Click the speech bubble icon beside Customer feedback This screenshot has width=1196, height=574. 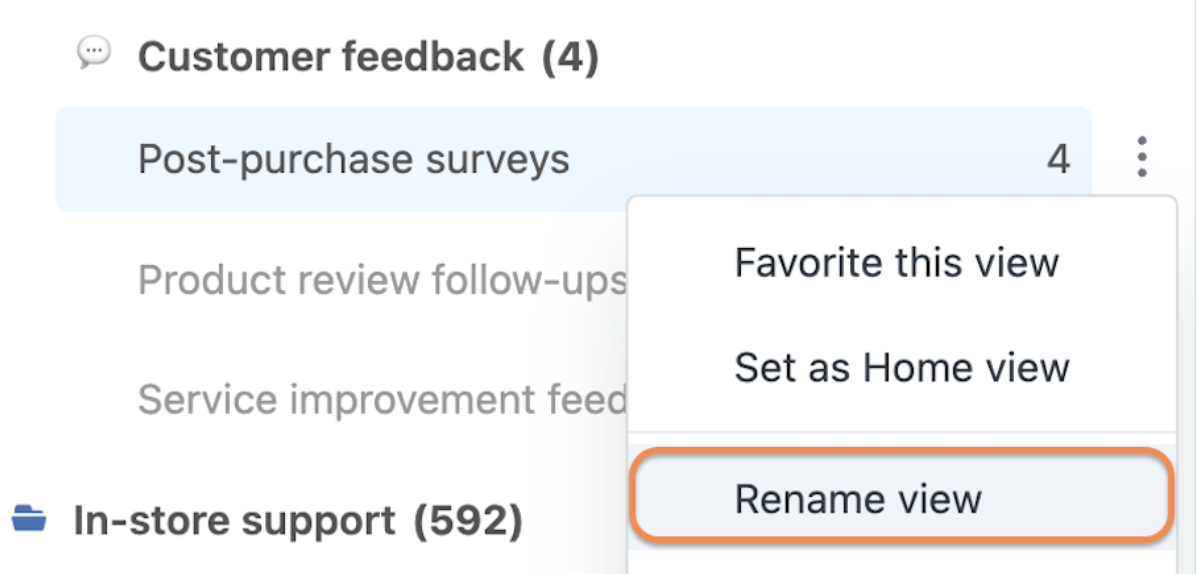pyautogui.click(x=95, y=54)
